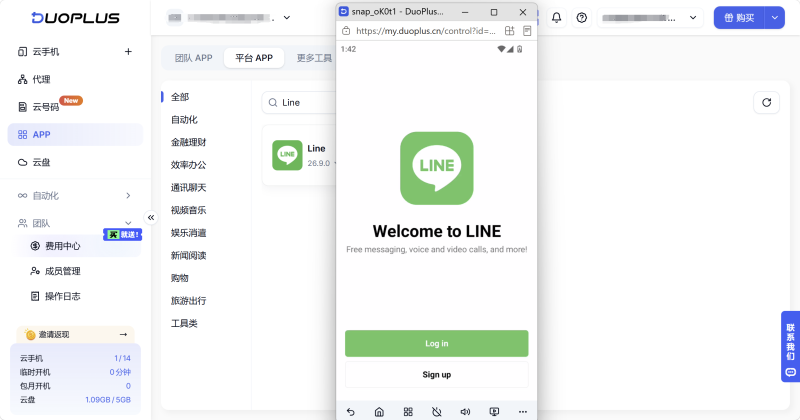Viewport: 800px width, 420px height.
Task: Open 操作日志 operation log
Action: [62, 296]
